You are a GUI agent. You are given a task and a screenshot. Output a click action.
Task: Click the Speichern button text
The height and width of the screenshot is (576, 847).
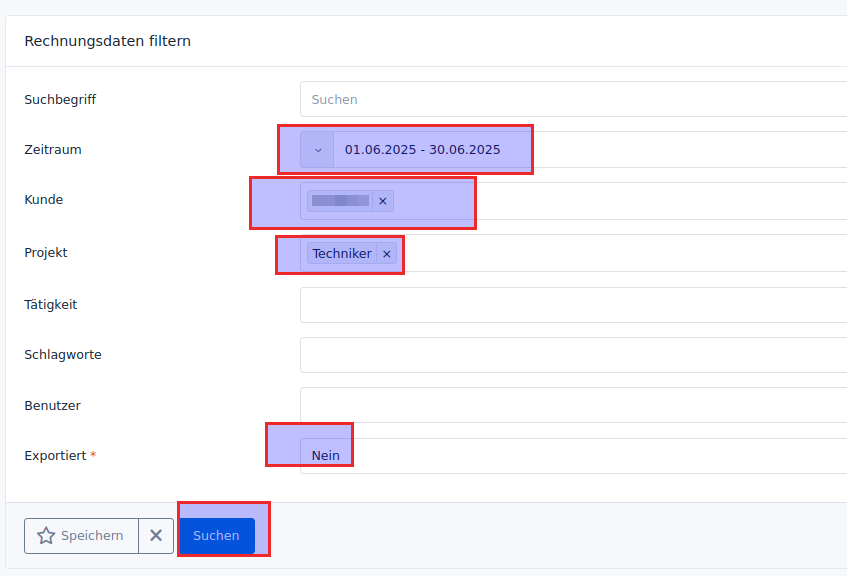(92, 536)
